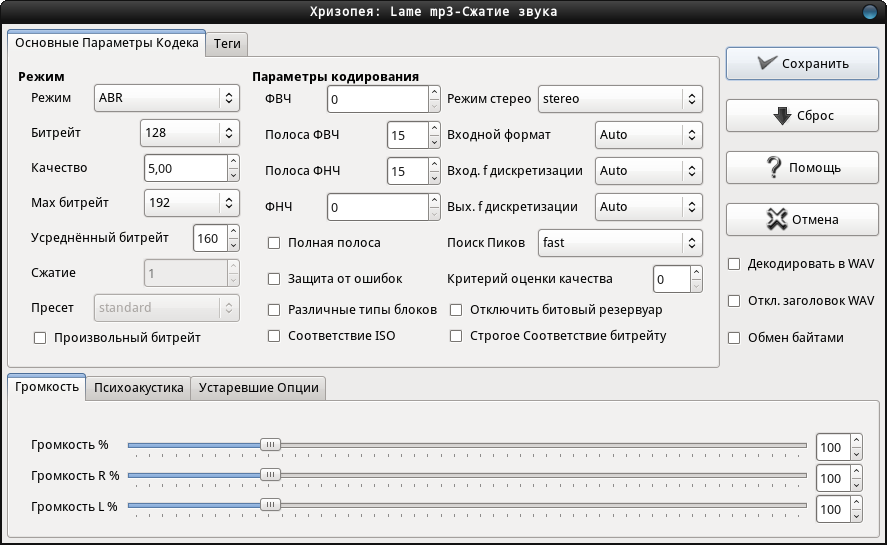Click the ФВЧ input field
The image size is (887, 545).
378,99
